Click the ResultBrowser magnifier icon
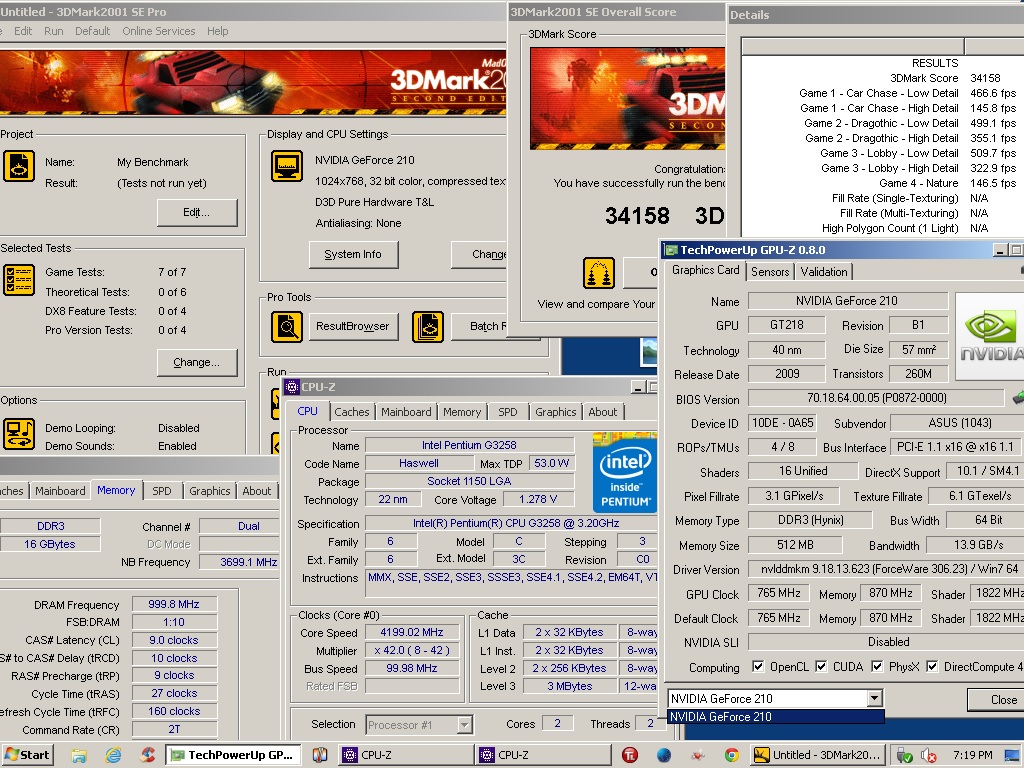The height and width of the screenshot is (768, 1024). click(x=287, y=327)
